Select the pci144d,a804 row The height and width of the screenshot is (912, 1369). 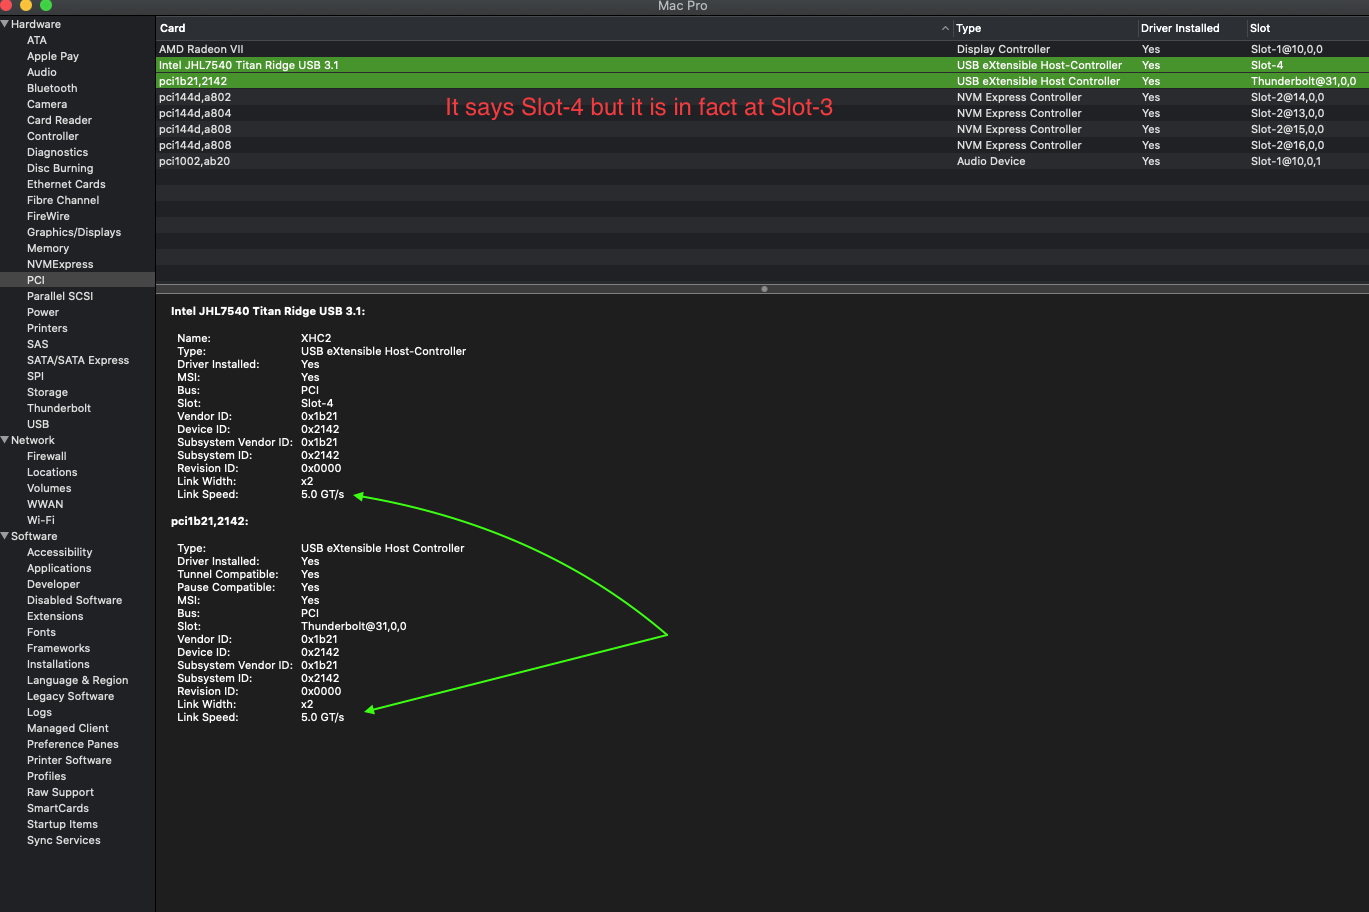click(x=762, y=113)
